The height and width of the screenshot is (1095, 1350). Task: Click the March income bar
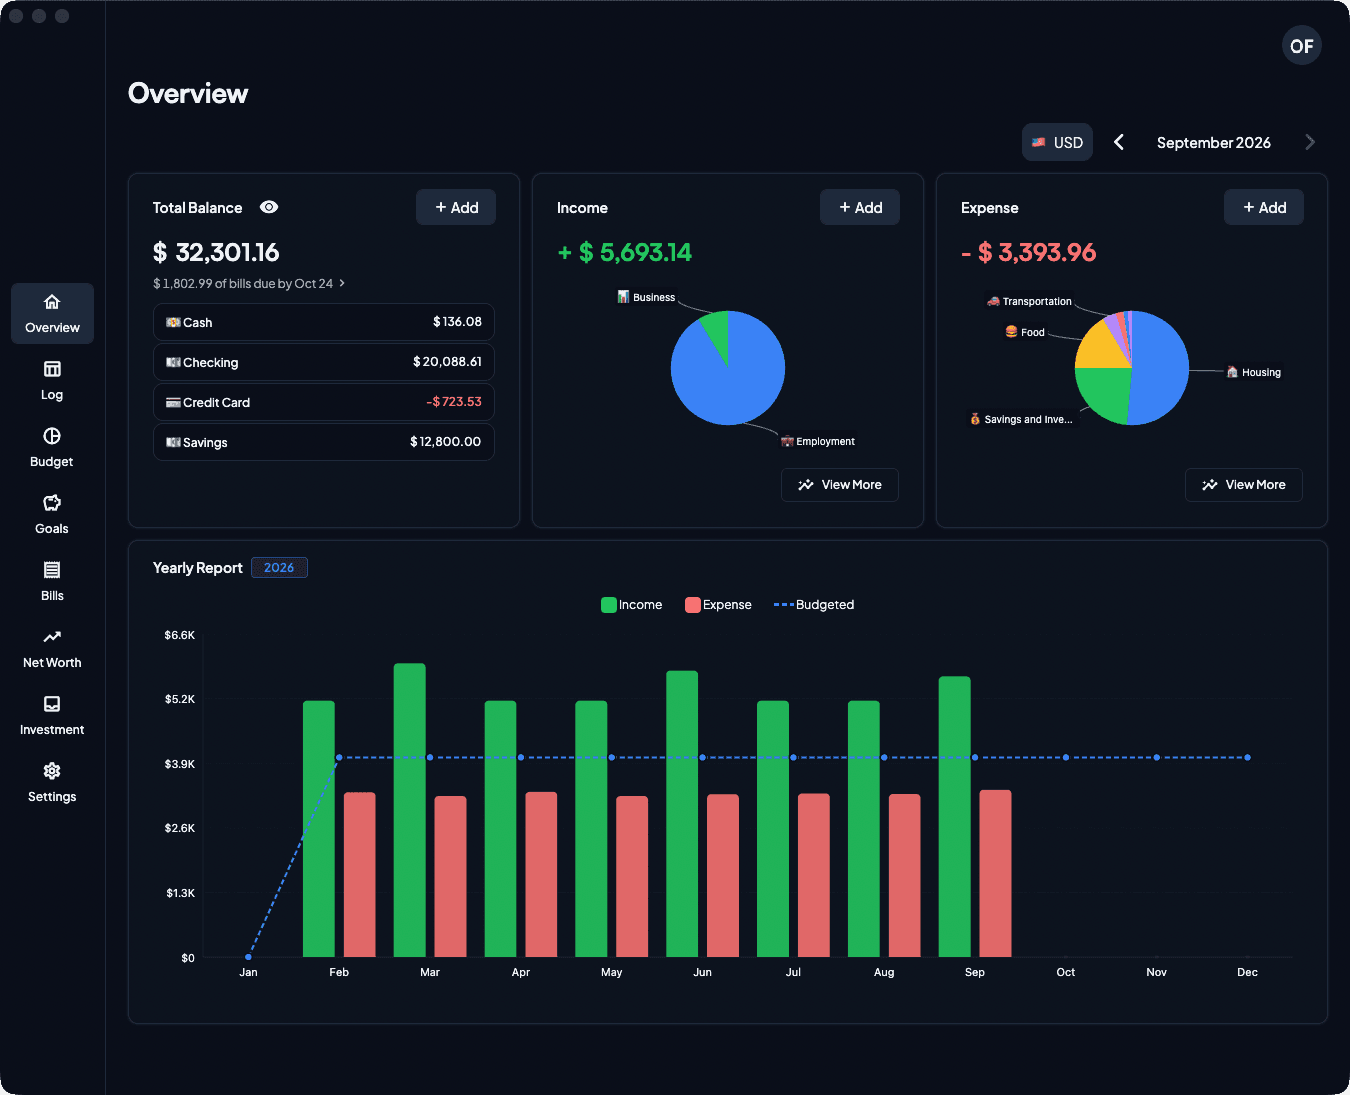(410, 810)
